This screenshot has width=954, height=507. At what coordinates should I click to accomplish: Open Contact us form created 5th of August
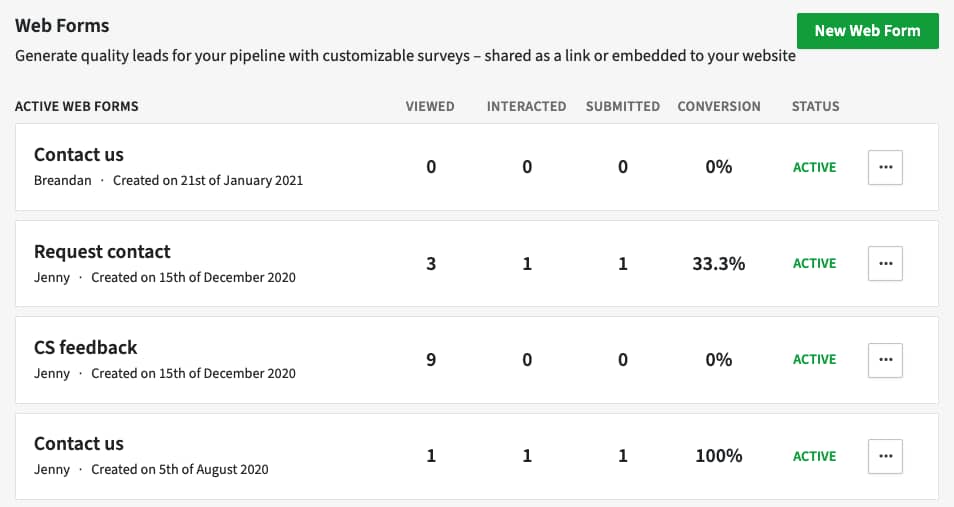click(78, 444)
